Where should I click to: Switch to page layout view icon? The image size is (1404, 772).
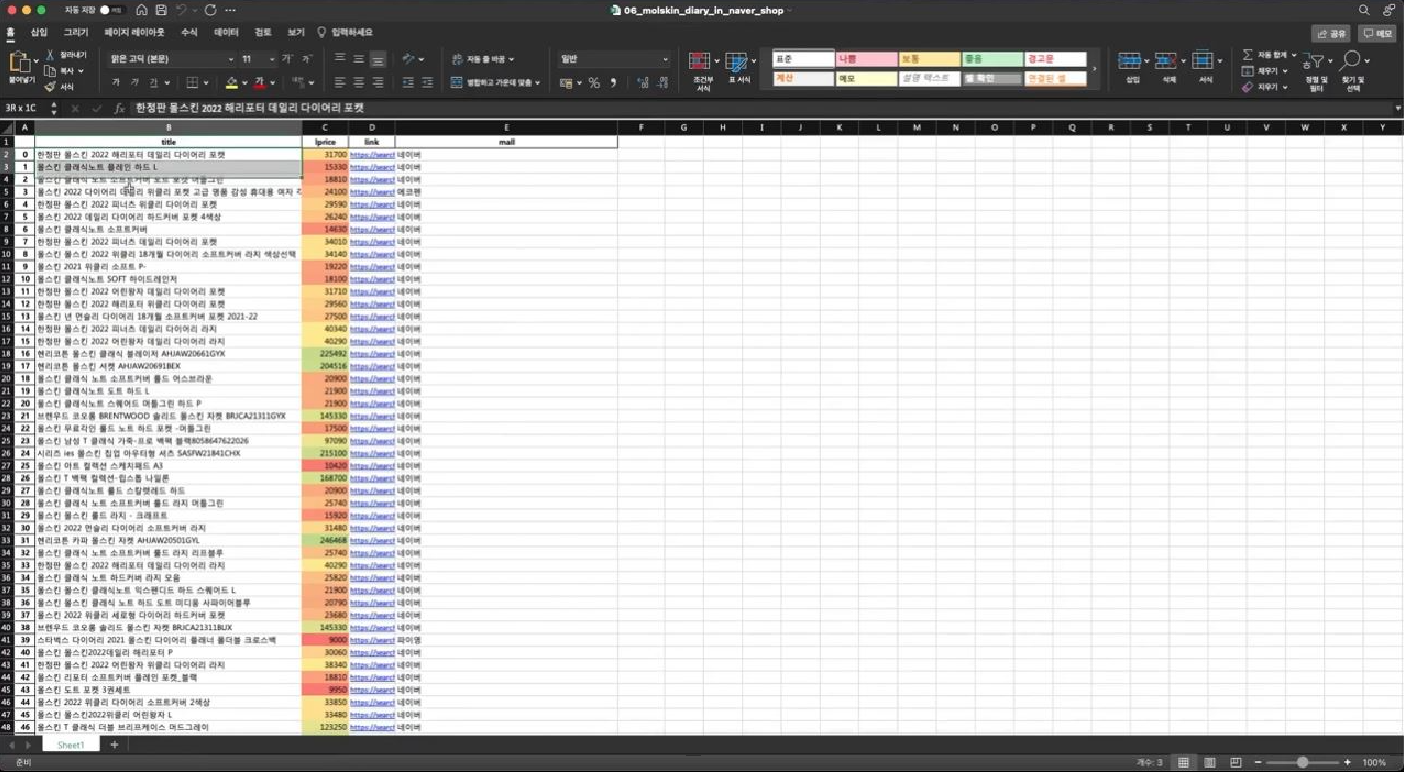(1209, 762)
